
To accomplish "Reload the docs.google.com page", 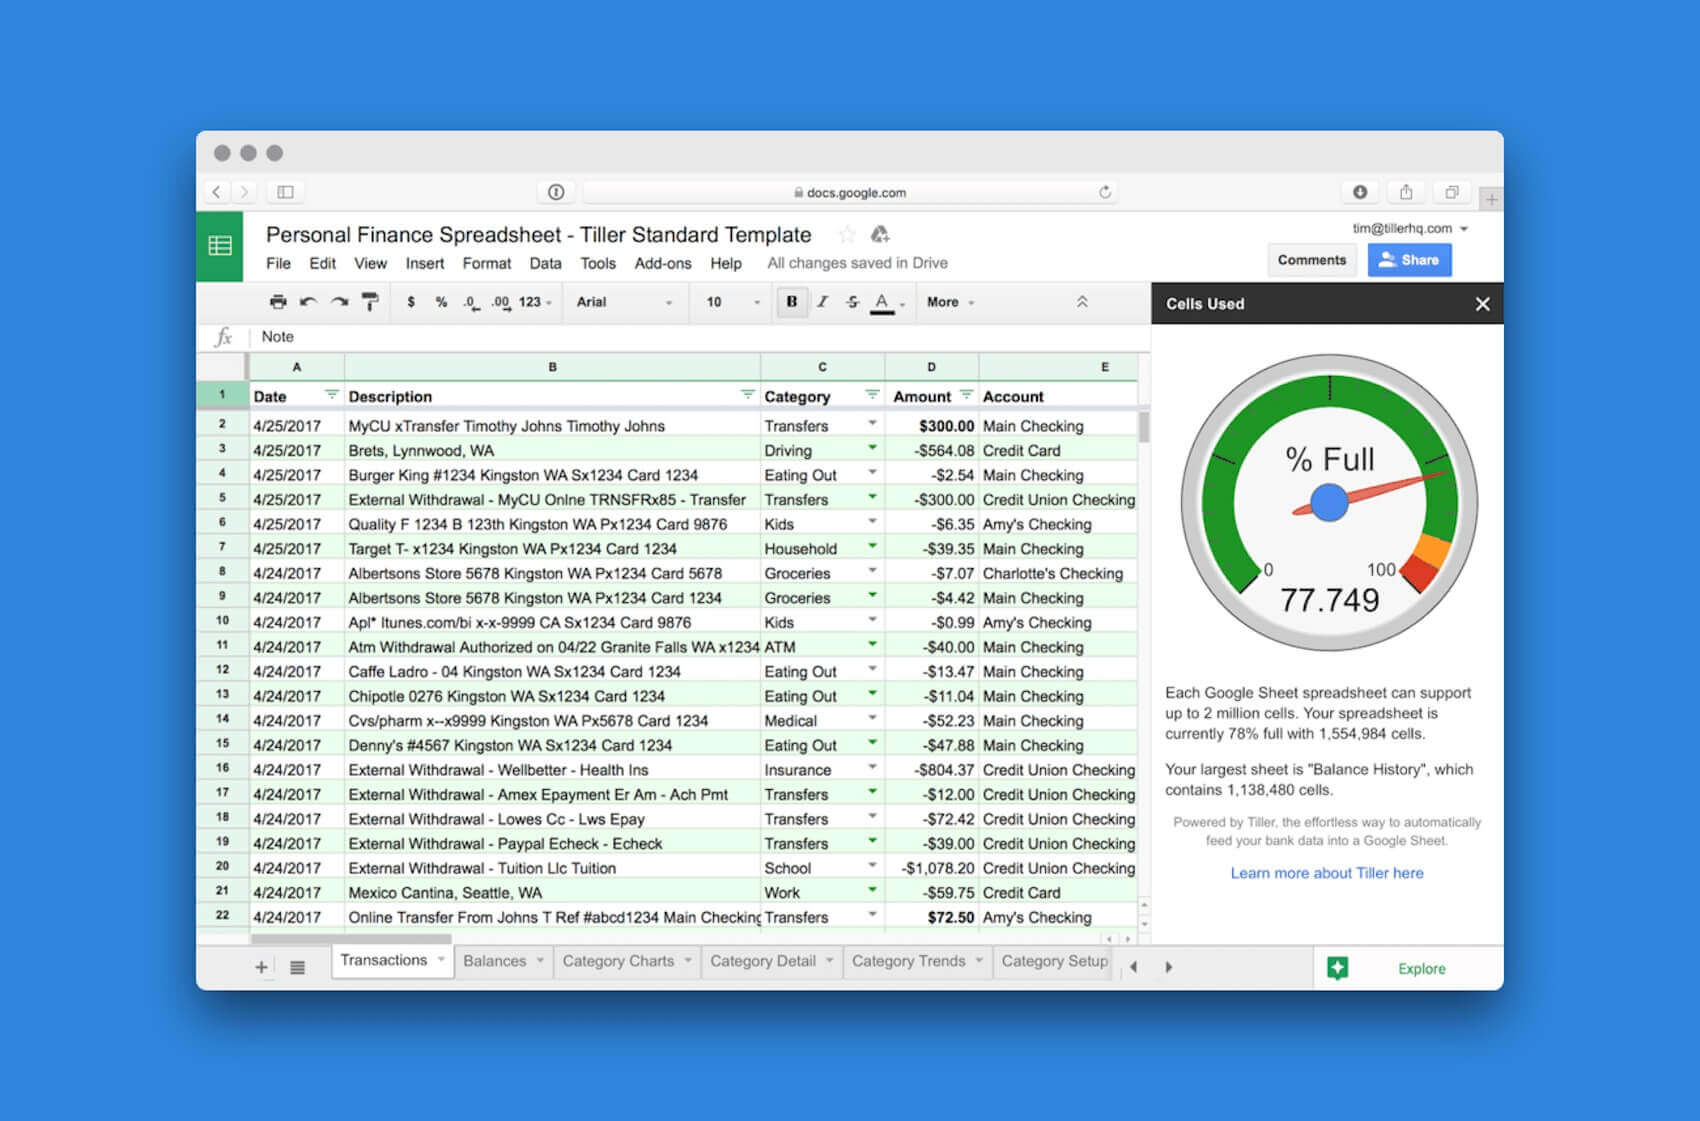I will 1105,192.
